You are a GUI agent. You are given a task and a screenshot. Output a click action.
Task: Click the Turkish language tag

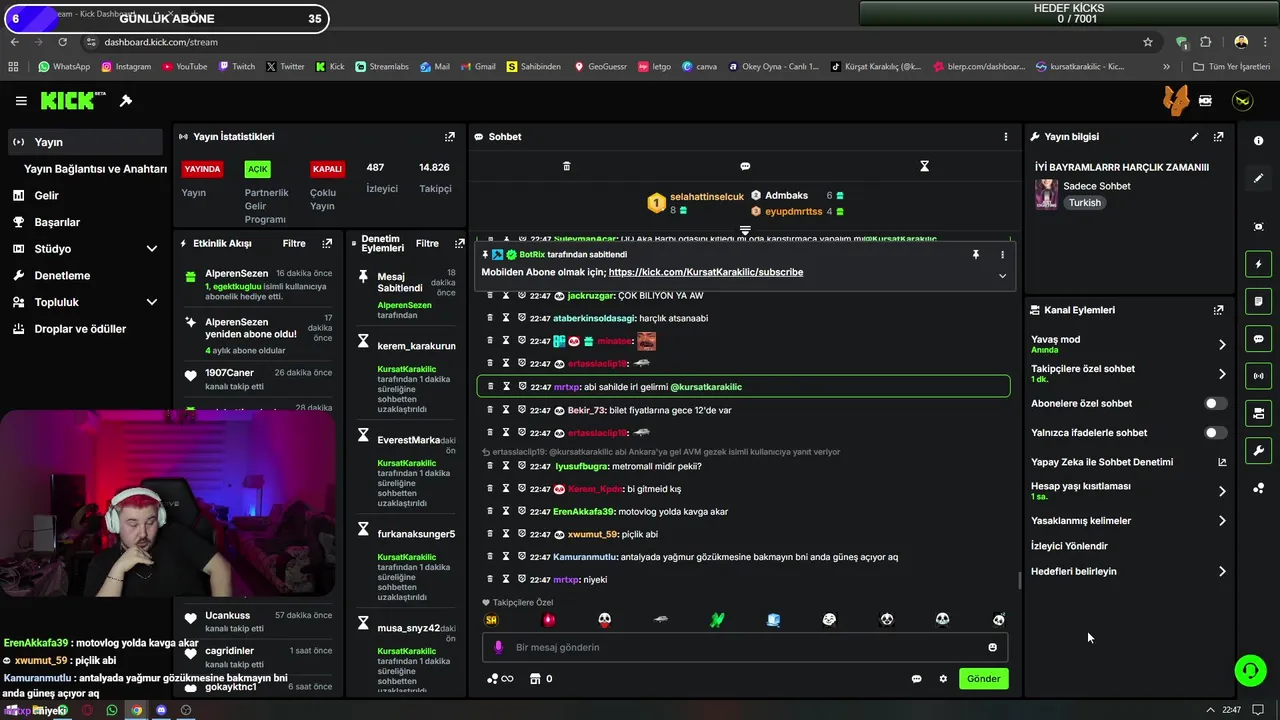coord(1084,203)
